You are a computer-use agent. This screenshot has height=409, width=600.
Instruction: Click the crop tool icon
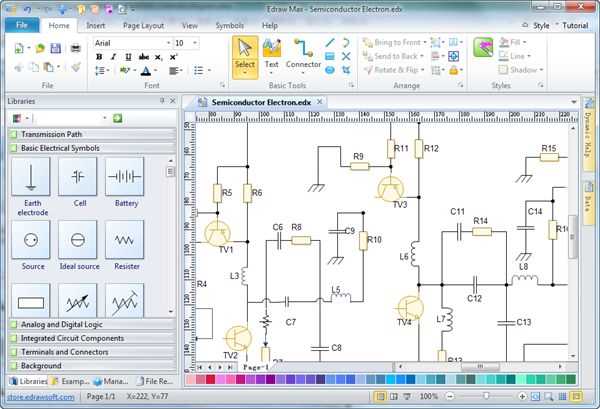coord(346,70)
